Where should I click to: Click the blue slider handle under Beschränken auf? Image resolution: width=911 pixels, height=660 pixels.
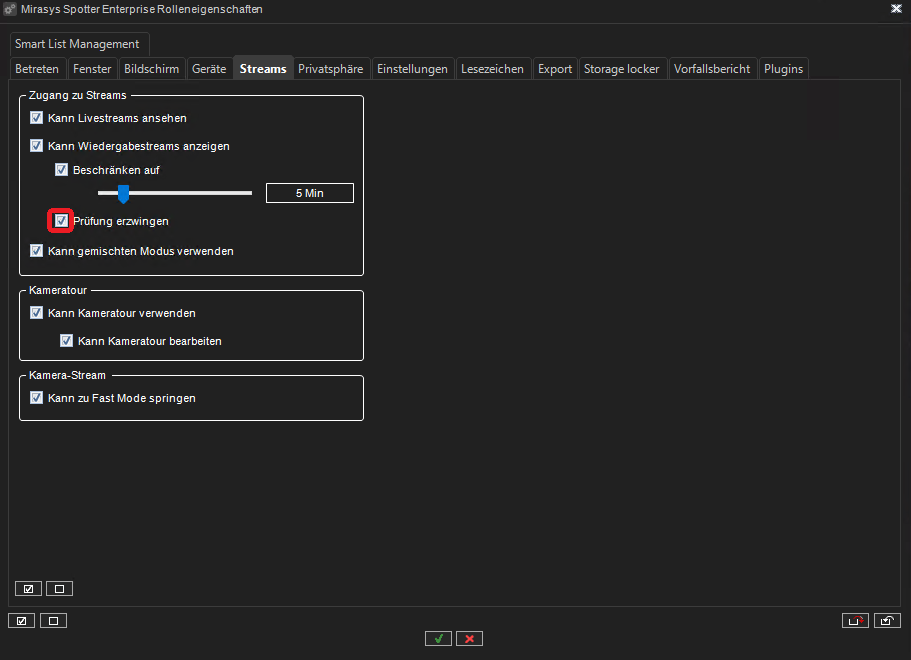click(x=123, y=194)
